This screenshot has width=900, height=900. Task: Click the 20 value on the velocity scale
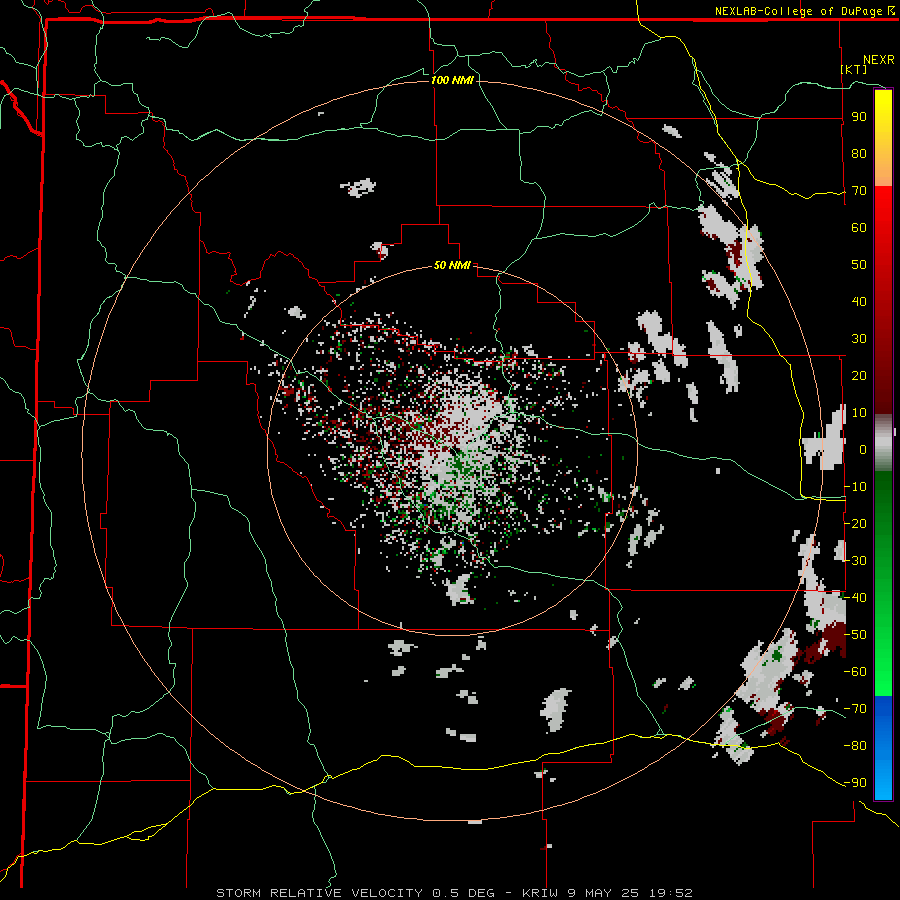(x=859, y=376)
